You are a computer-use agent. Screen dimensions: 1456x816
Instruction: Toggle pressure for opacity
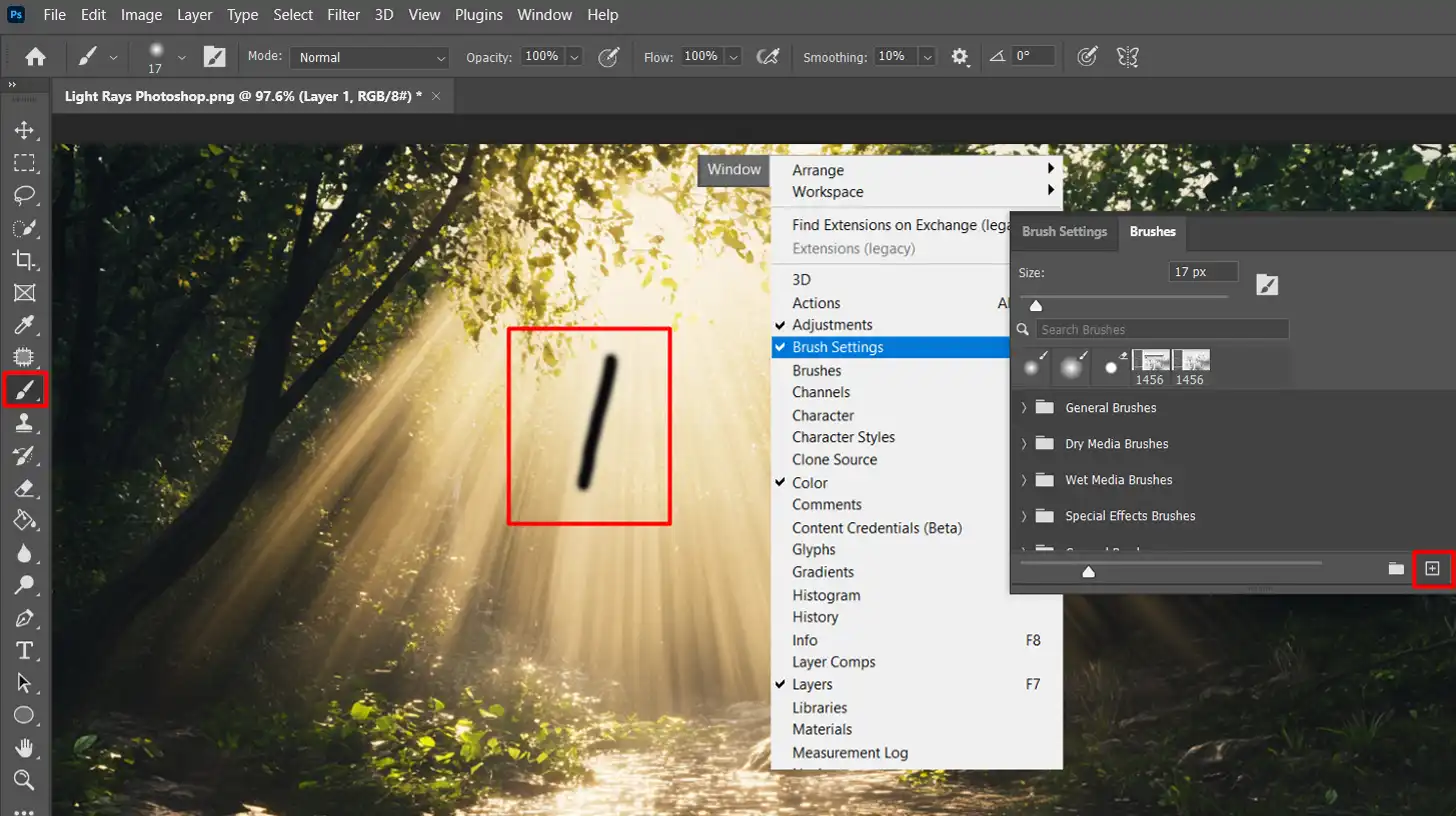pos(608,57)
